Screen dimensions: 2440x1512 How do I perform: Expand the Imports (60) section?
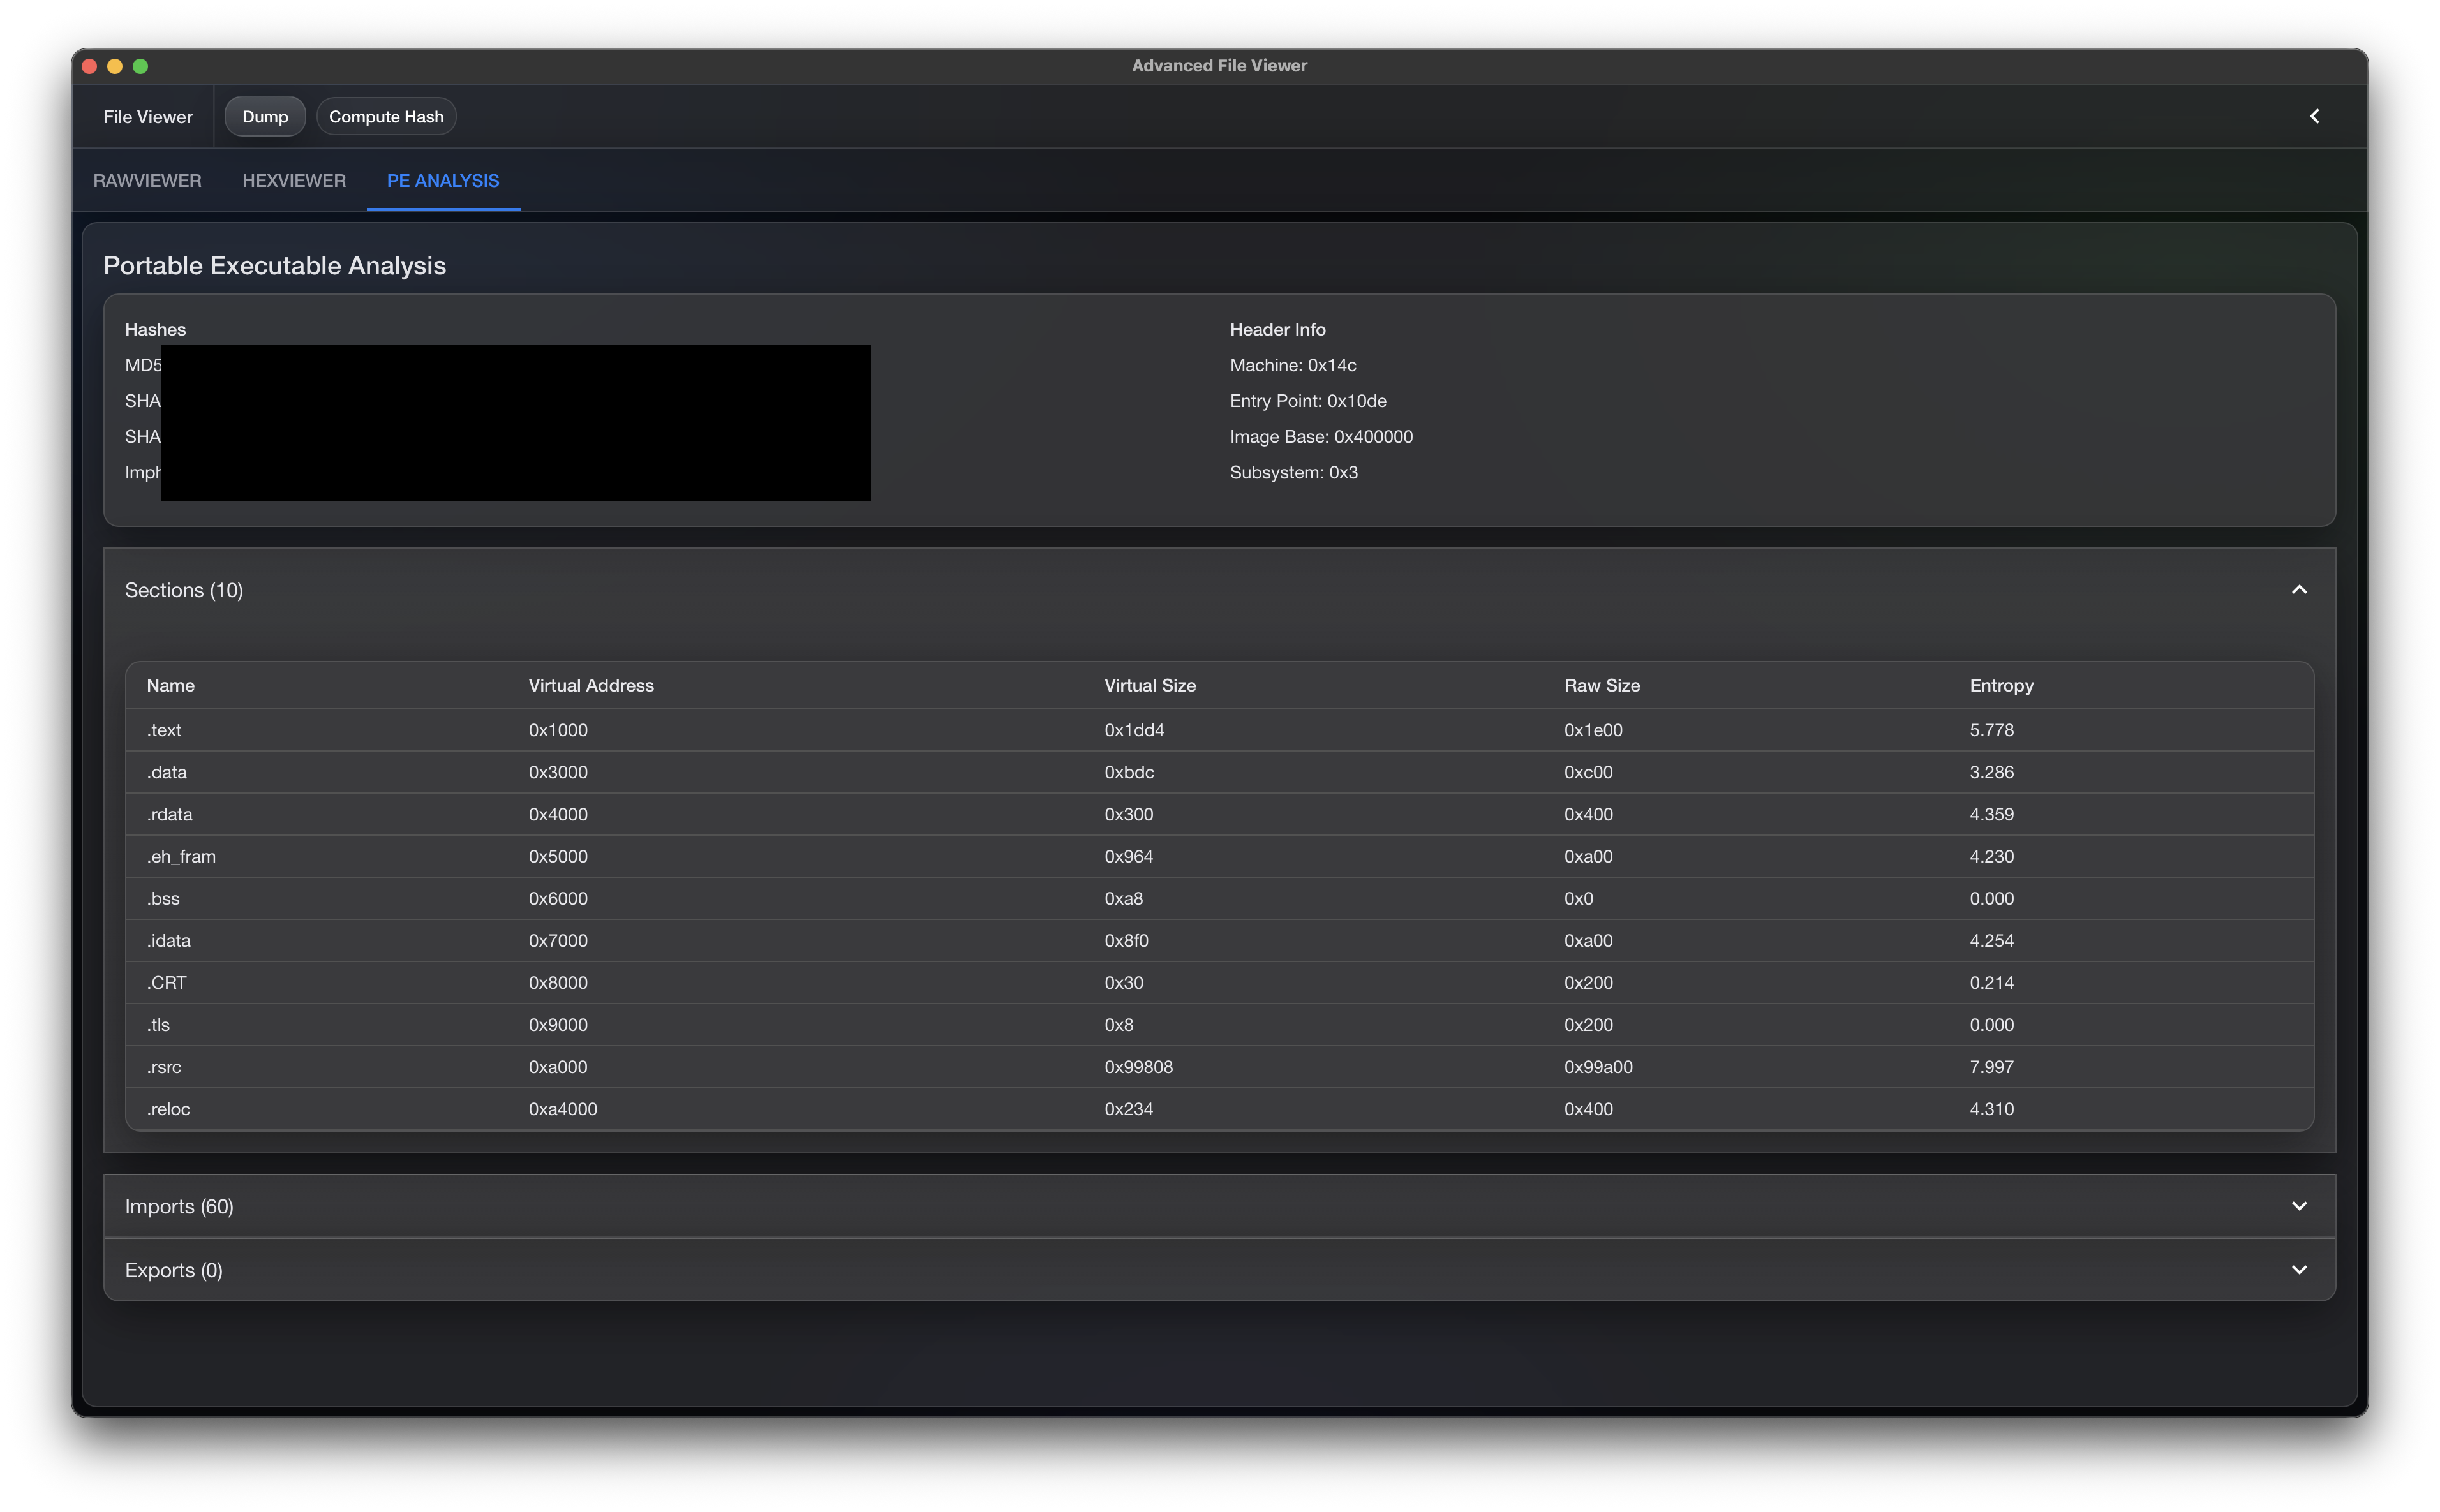pos(2298,1206)
